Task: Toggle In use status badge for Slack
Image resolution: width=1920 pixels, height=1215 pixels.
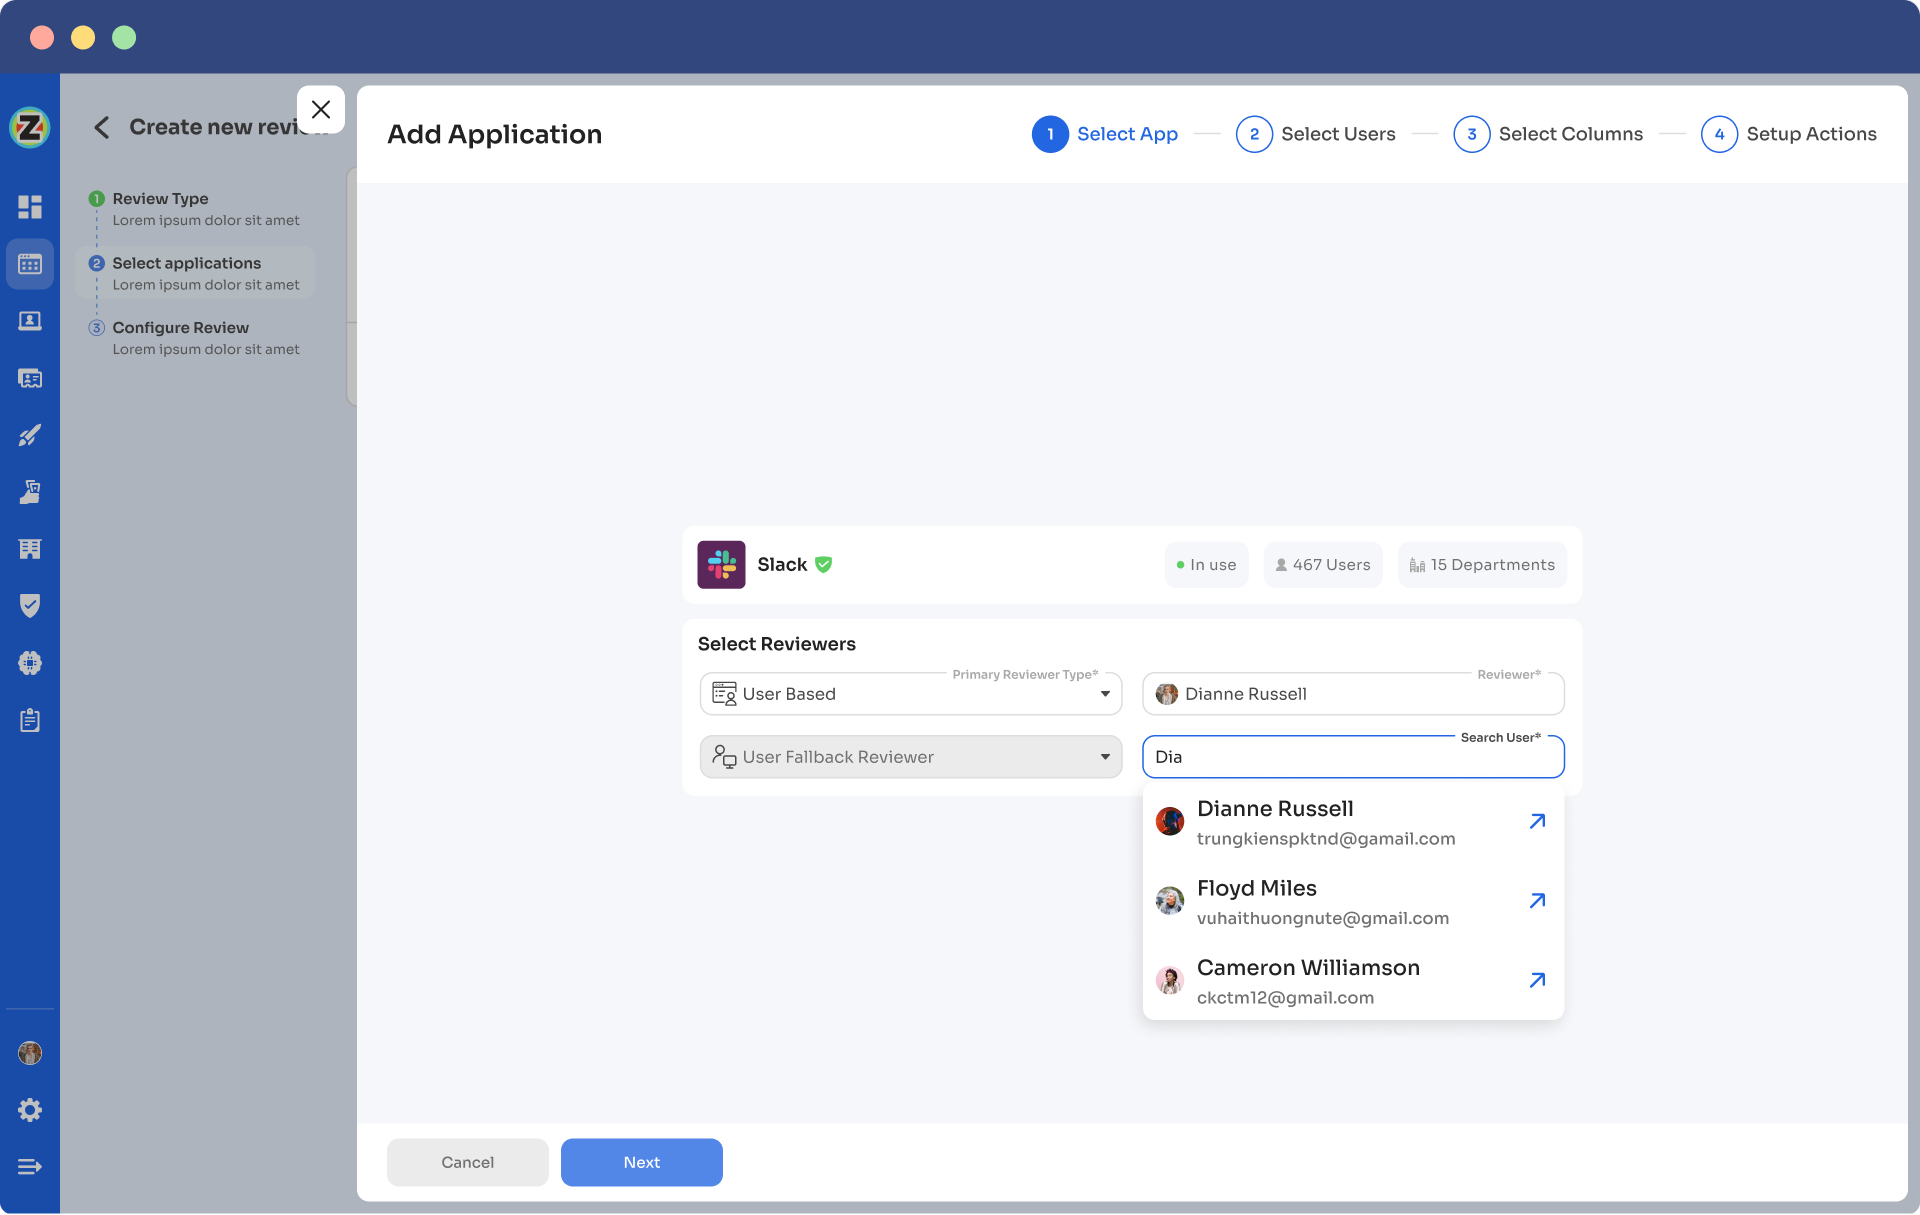Action: tap(1203, 564)
